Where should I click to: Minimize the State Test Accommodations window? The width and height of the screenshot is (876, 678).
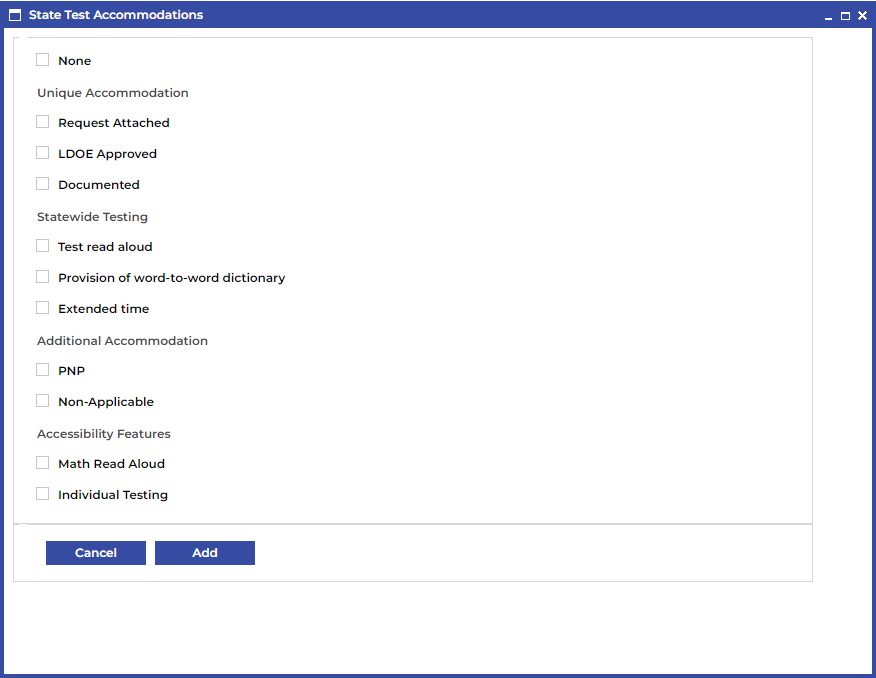(828, 16)
